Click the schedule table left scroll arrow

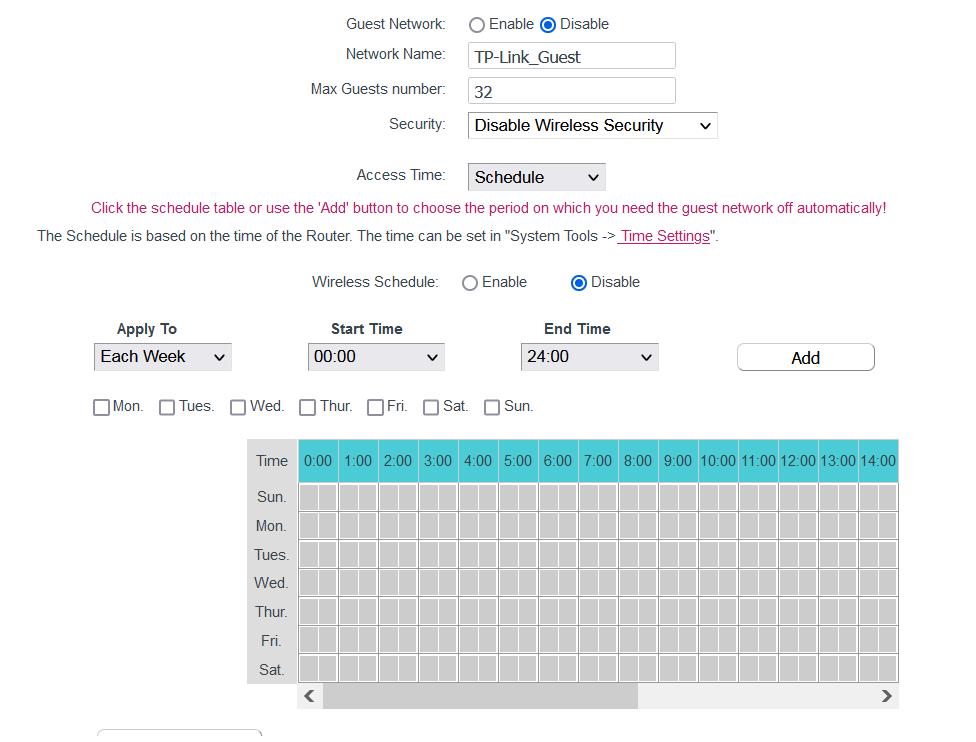(309, 696)
